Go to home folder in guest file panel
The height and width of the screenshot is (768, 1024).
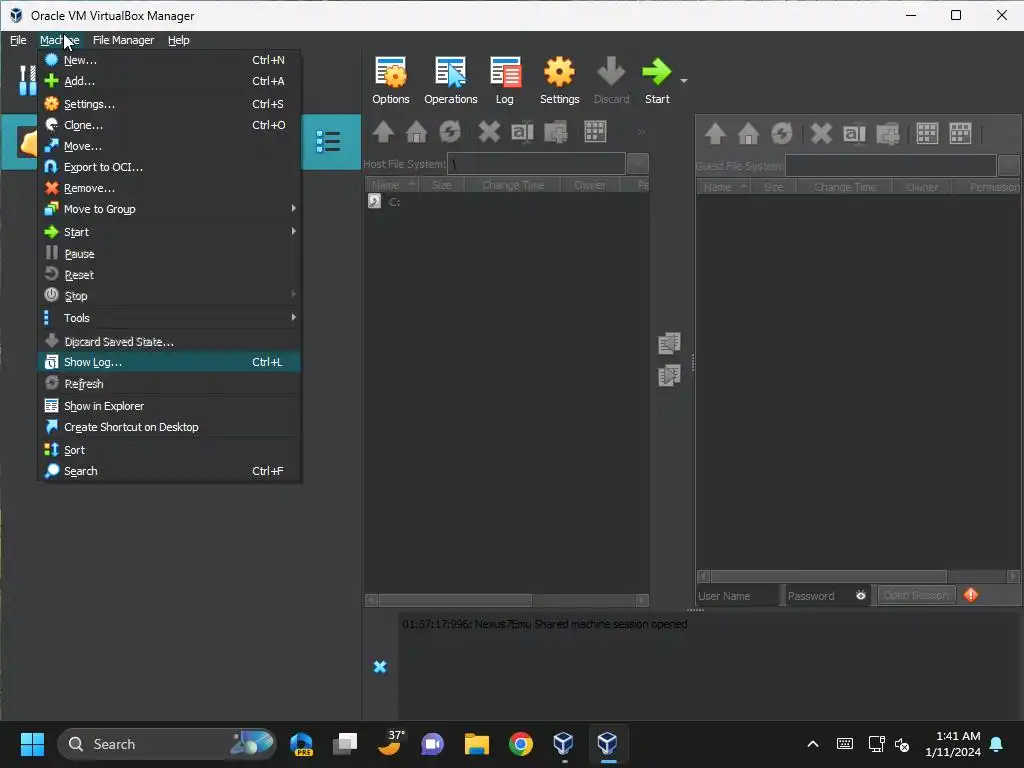[748, 134]
